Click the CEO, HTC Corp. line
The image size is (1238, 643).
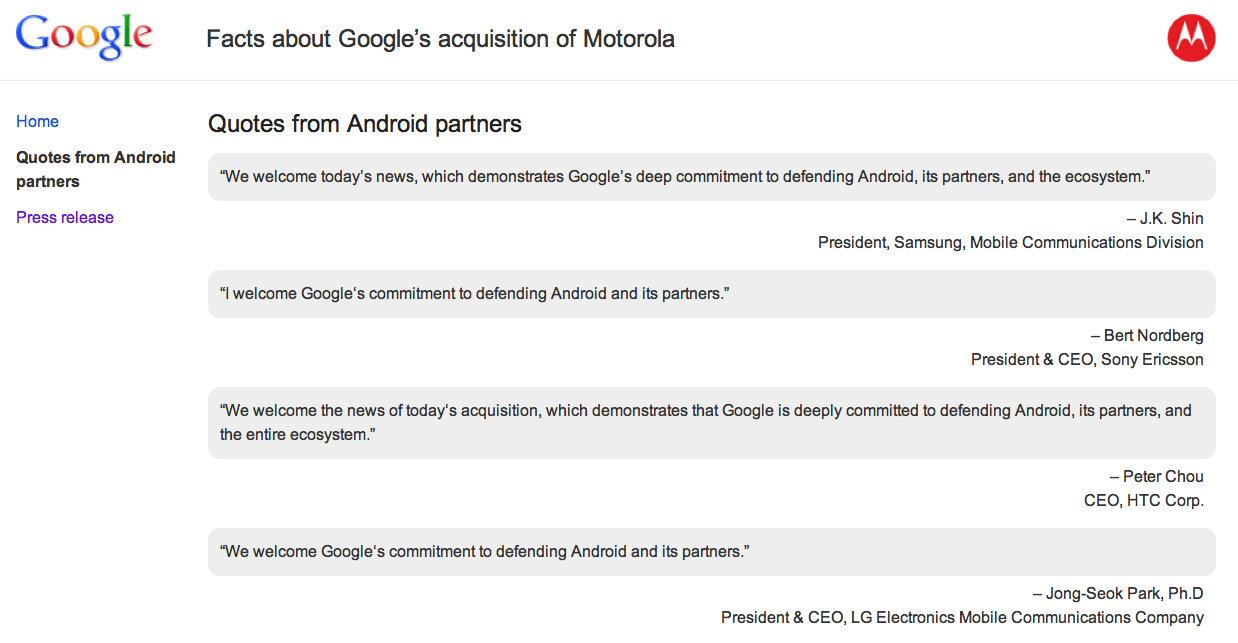click(1144, 500)
